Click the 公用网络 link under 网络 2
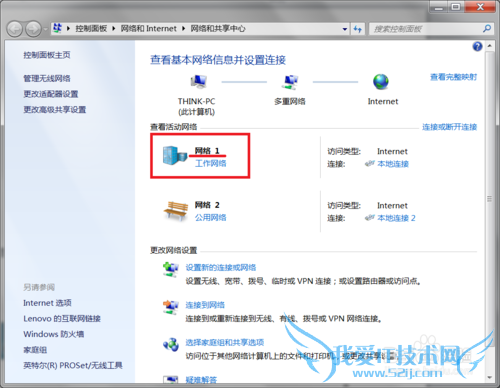The width and height of the screenshot is (500, 388). 211,218
